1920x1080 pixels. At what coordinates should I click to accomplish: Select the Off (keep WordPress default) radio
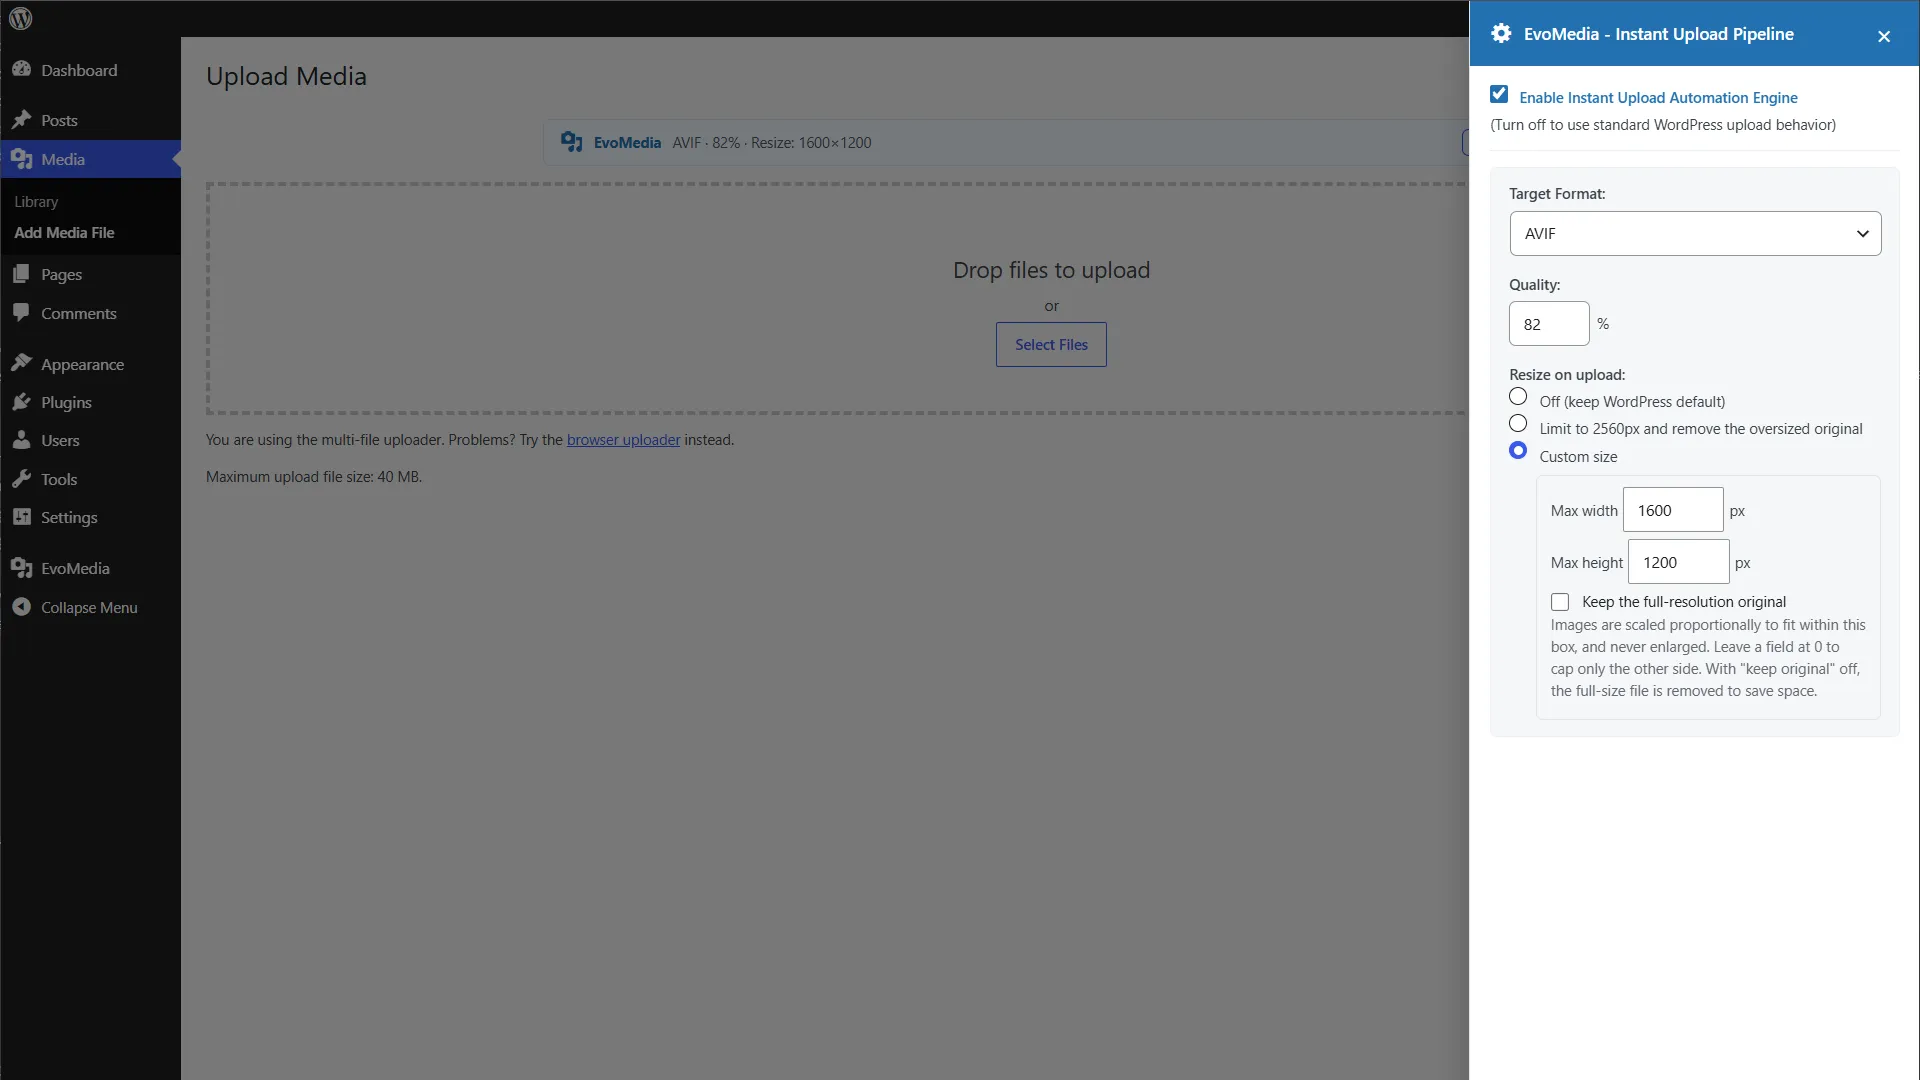click(x=1518, y=397)
